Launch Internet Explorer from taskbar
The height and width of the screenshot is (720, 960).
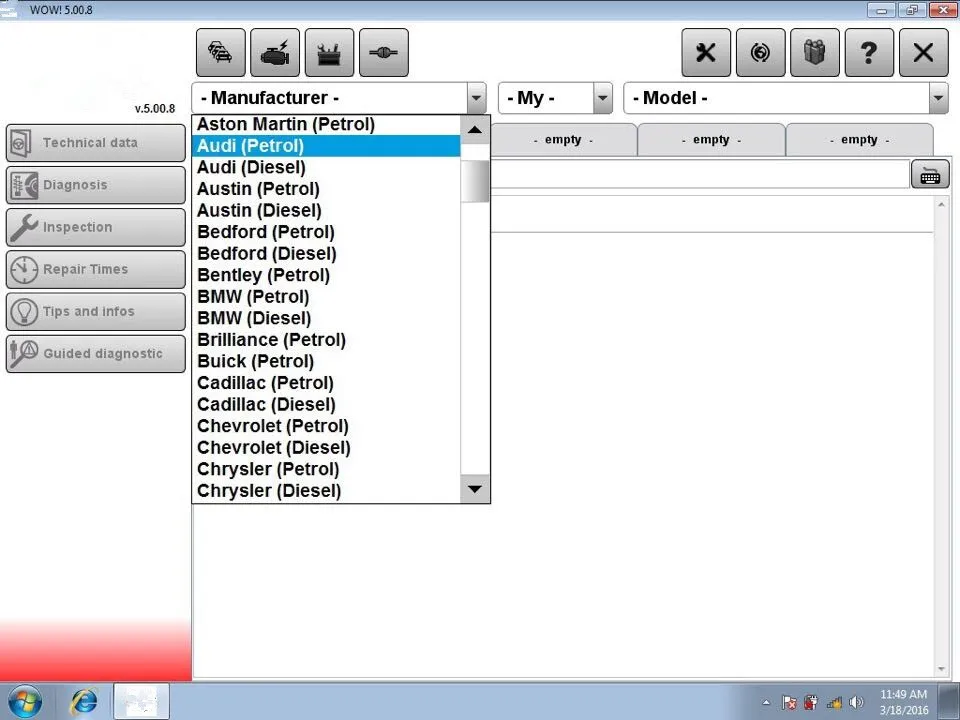pyautogui.click(x=84, y=702)
